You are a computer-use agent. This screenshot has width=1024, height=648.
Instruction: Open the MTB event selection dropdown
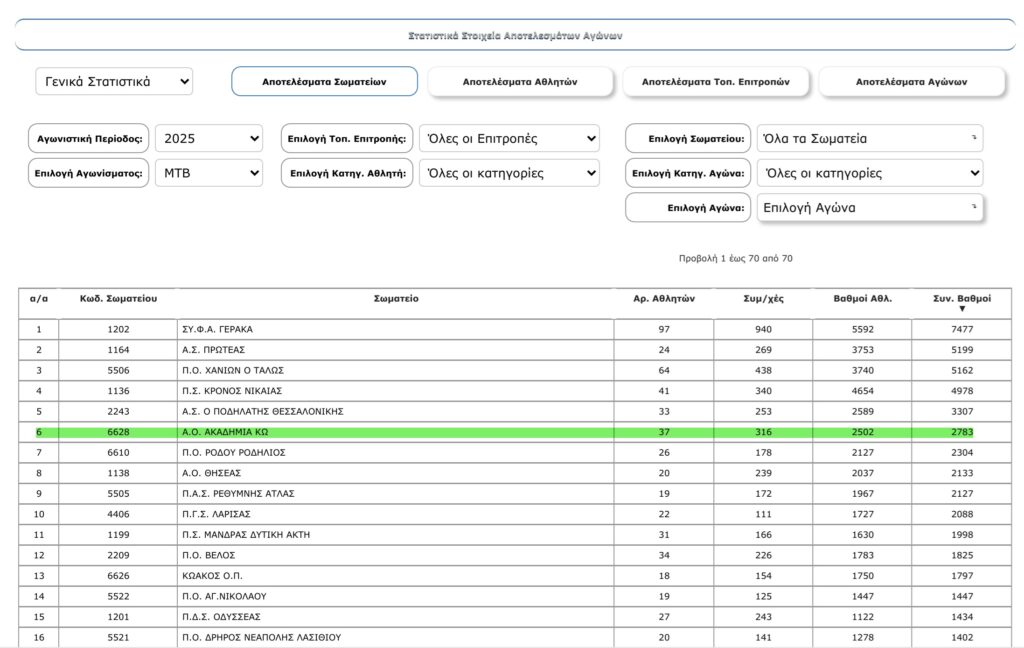[208, 173]
